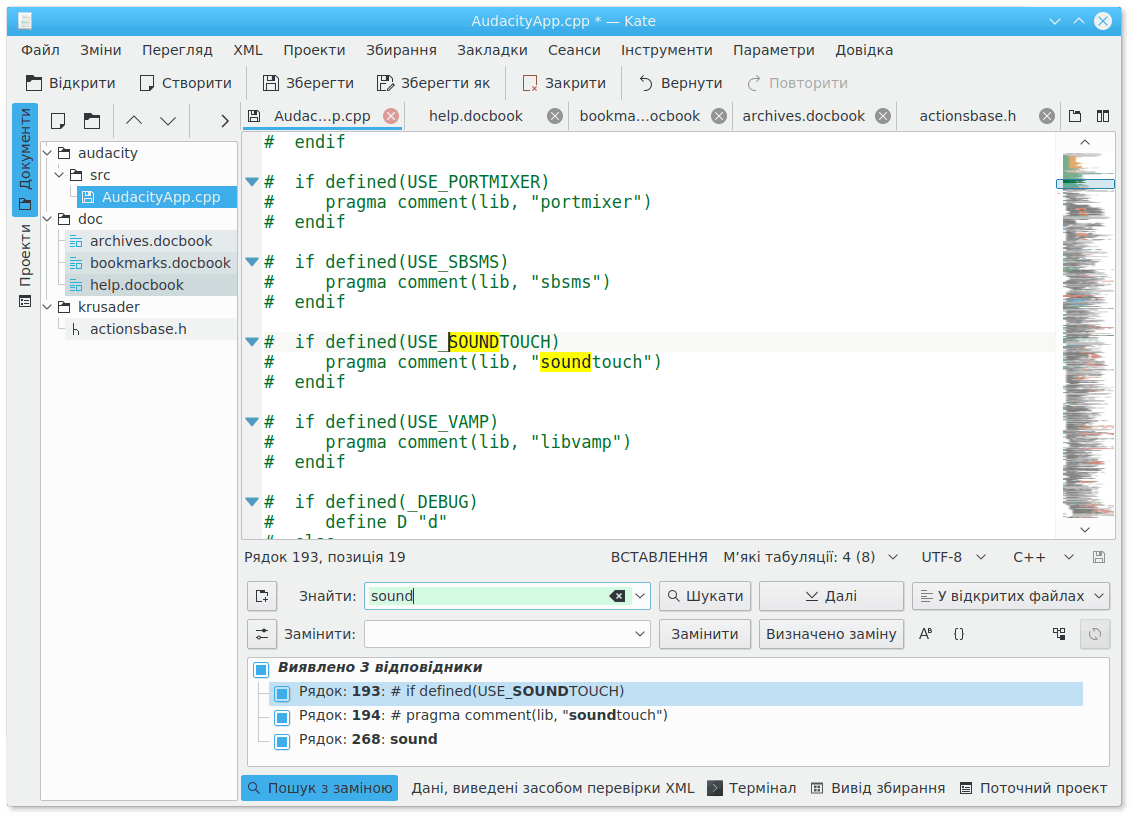Open the 'У відкритих файлах' dropdown
The image size is (1134, 819).
pos(1011,596)
